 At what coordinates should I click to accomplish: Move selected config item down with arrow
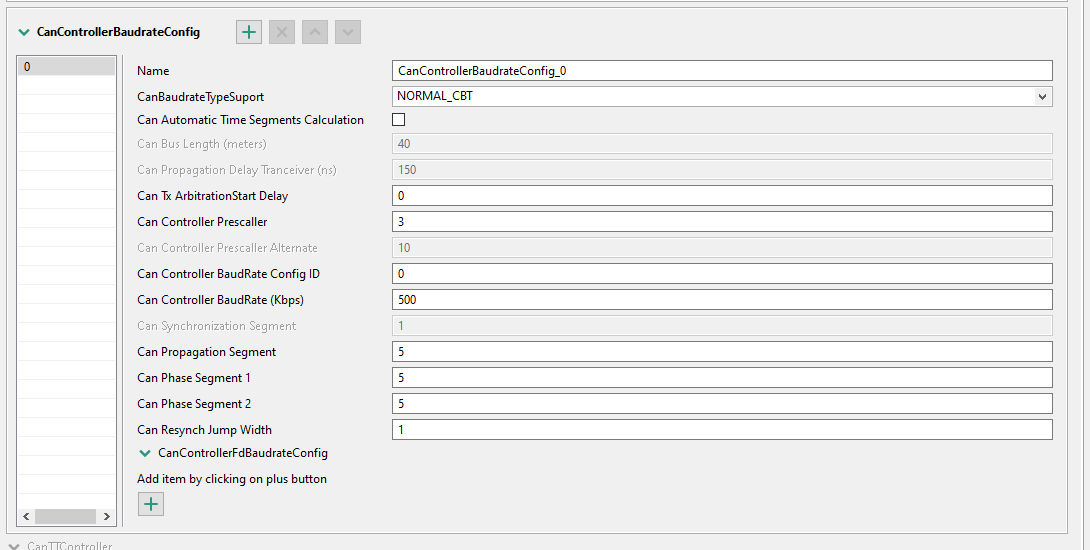click(348, 32)
